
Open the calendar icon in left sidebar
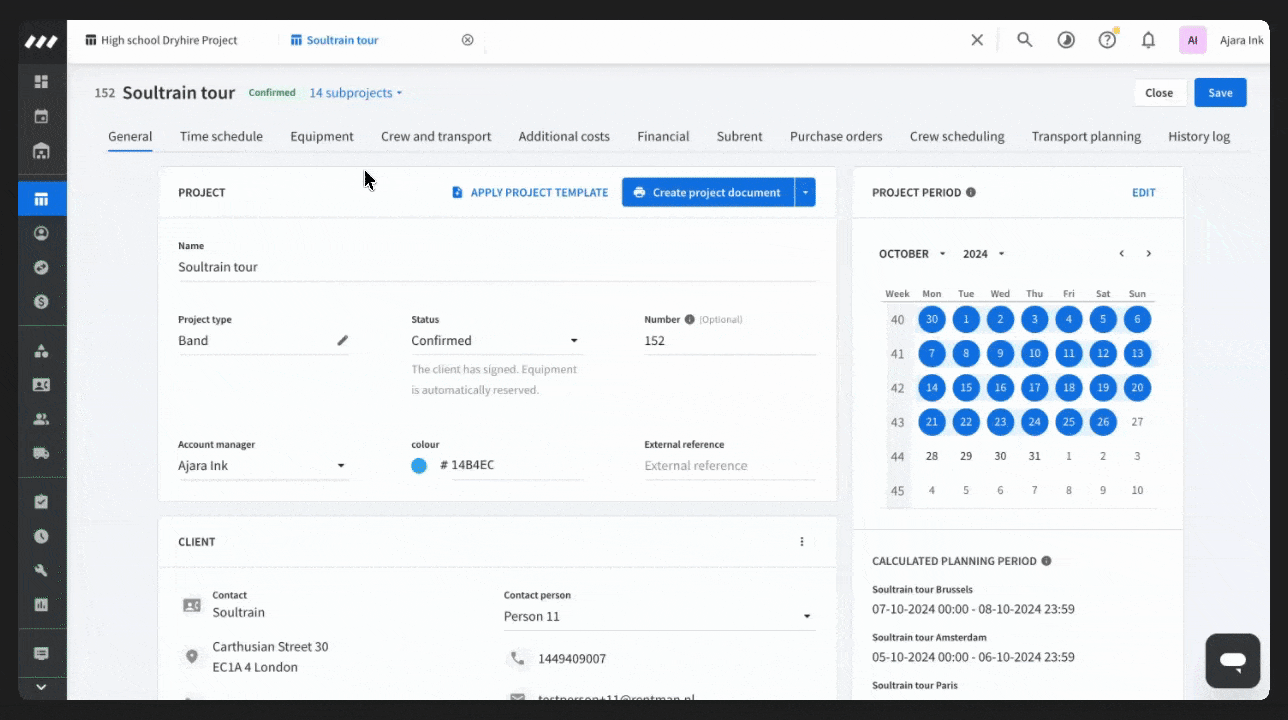pos(41,116)
